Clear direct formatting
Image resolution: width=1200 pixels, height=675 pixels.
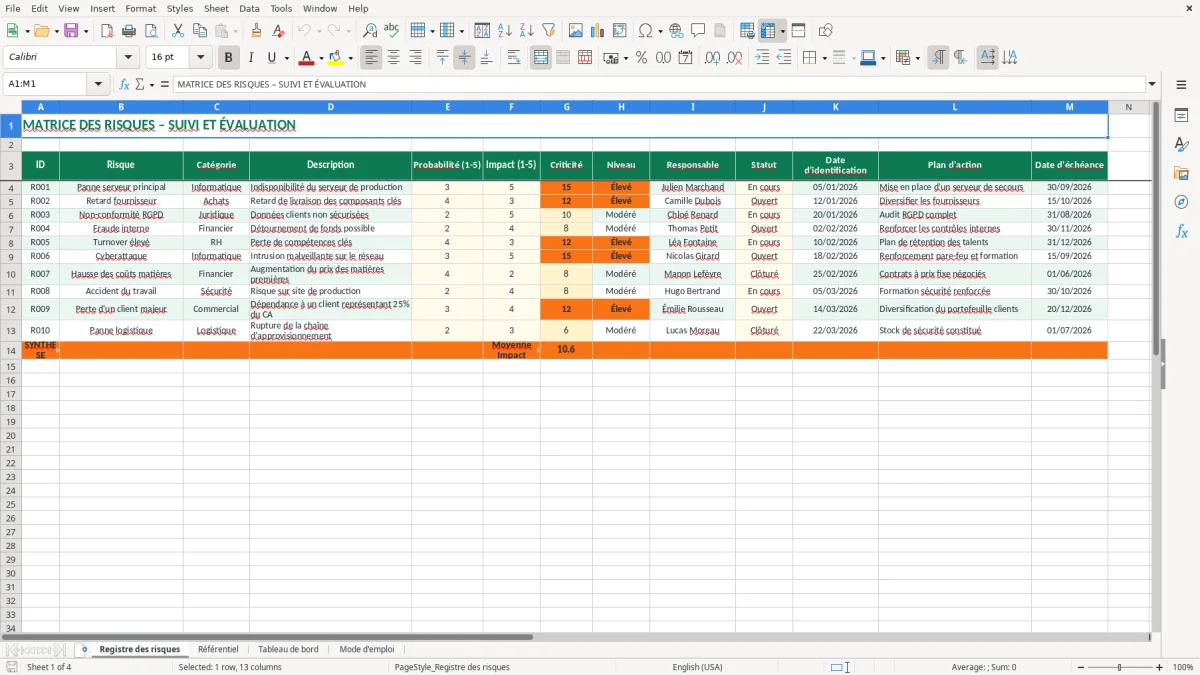(x=278, y=31)
